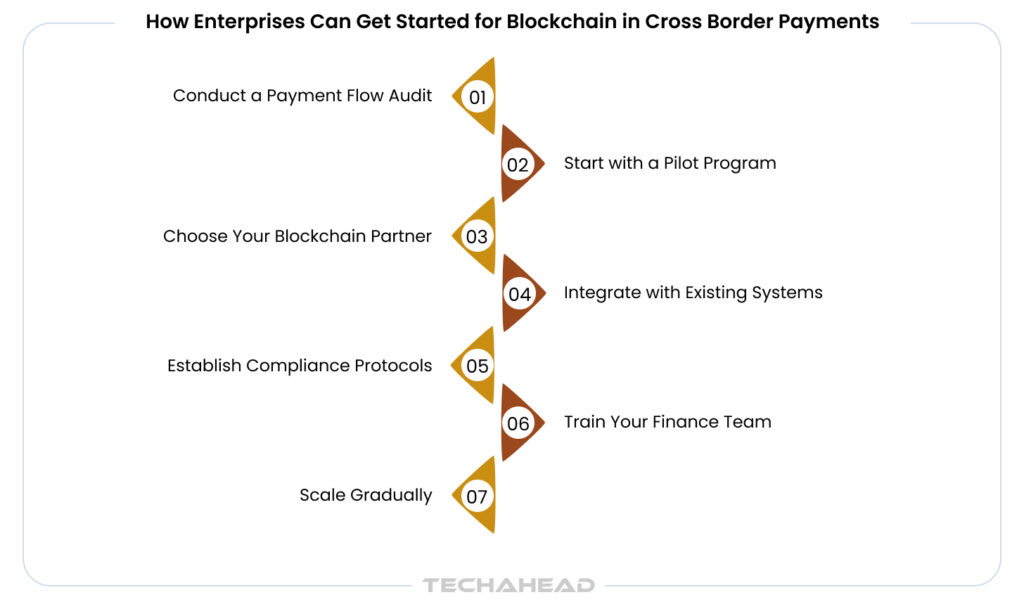Click the infographic title heading

click(x=512, y=21)
